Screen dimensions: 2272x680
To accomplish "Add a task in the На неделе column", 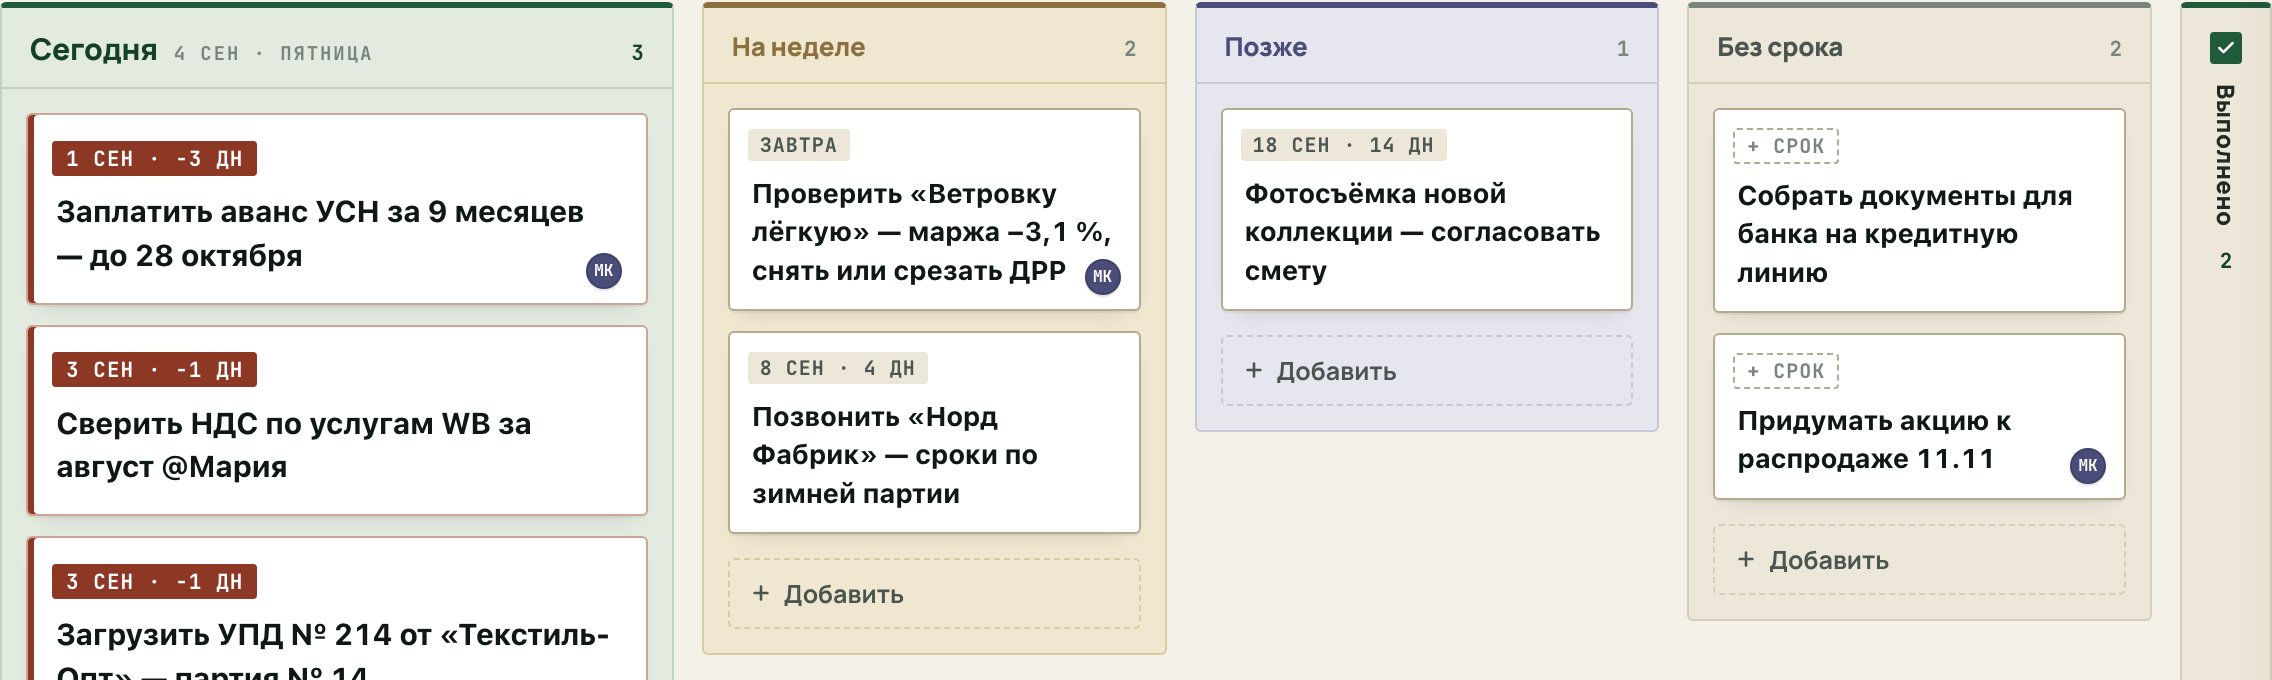I will (x=934, y=594).
